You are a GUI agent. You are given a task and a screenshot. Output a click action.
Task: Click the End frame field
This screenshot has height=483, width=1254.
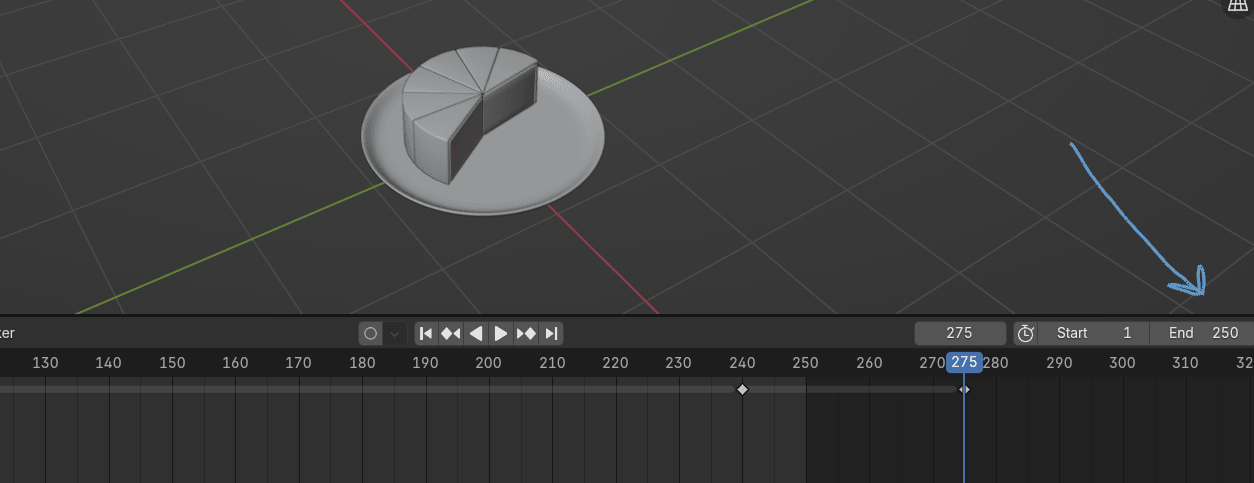click(1203, 333)
